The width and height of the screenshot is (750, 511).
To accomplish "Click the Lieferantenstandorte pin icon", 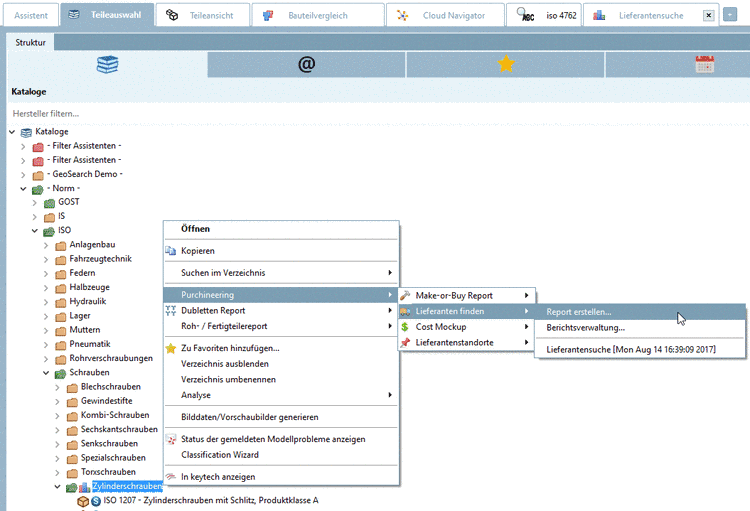I will pyautogui.click(x=405, y=343).
